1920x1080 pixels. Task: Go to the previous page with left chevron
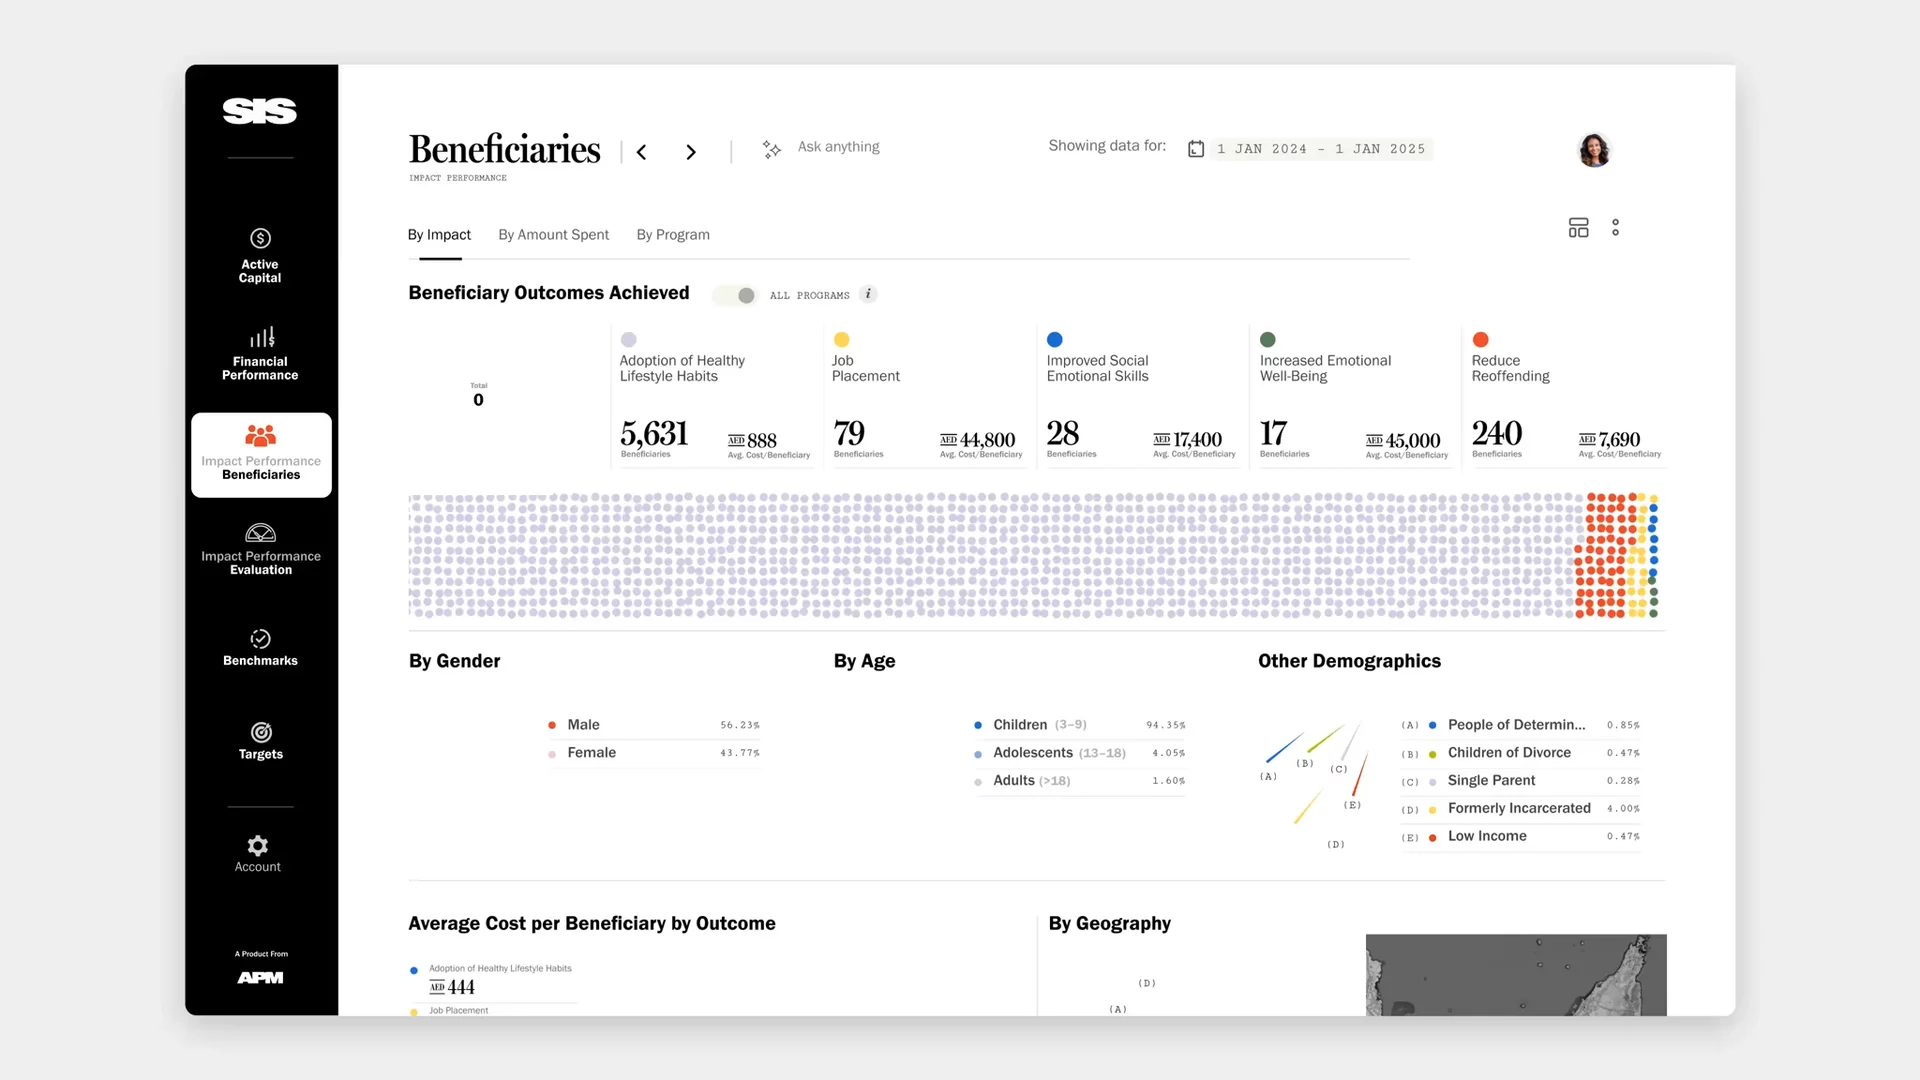(642, 152)
